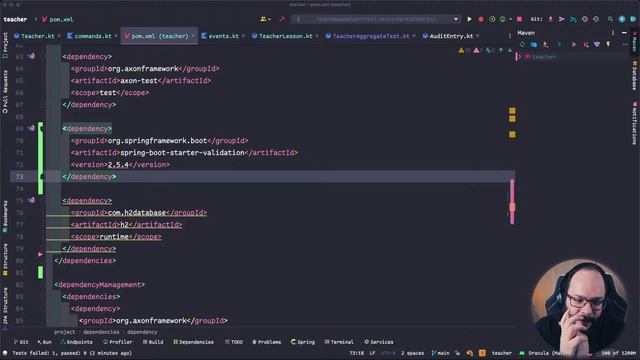Open the user account dropdown in toolbar
640x360 pixels.
[265, 19]
